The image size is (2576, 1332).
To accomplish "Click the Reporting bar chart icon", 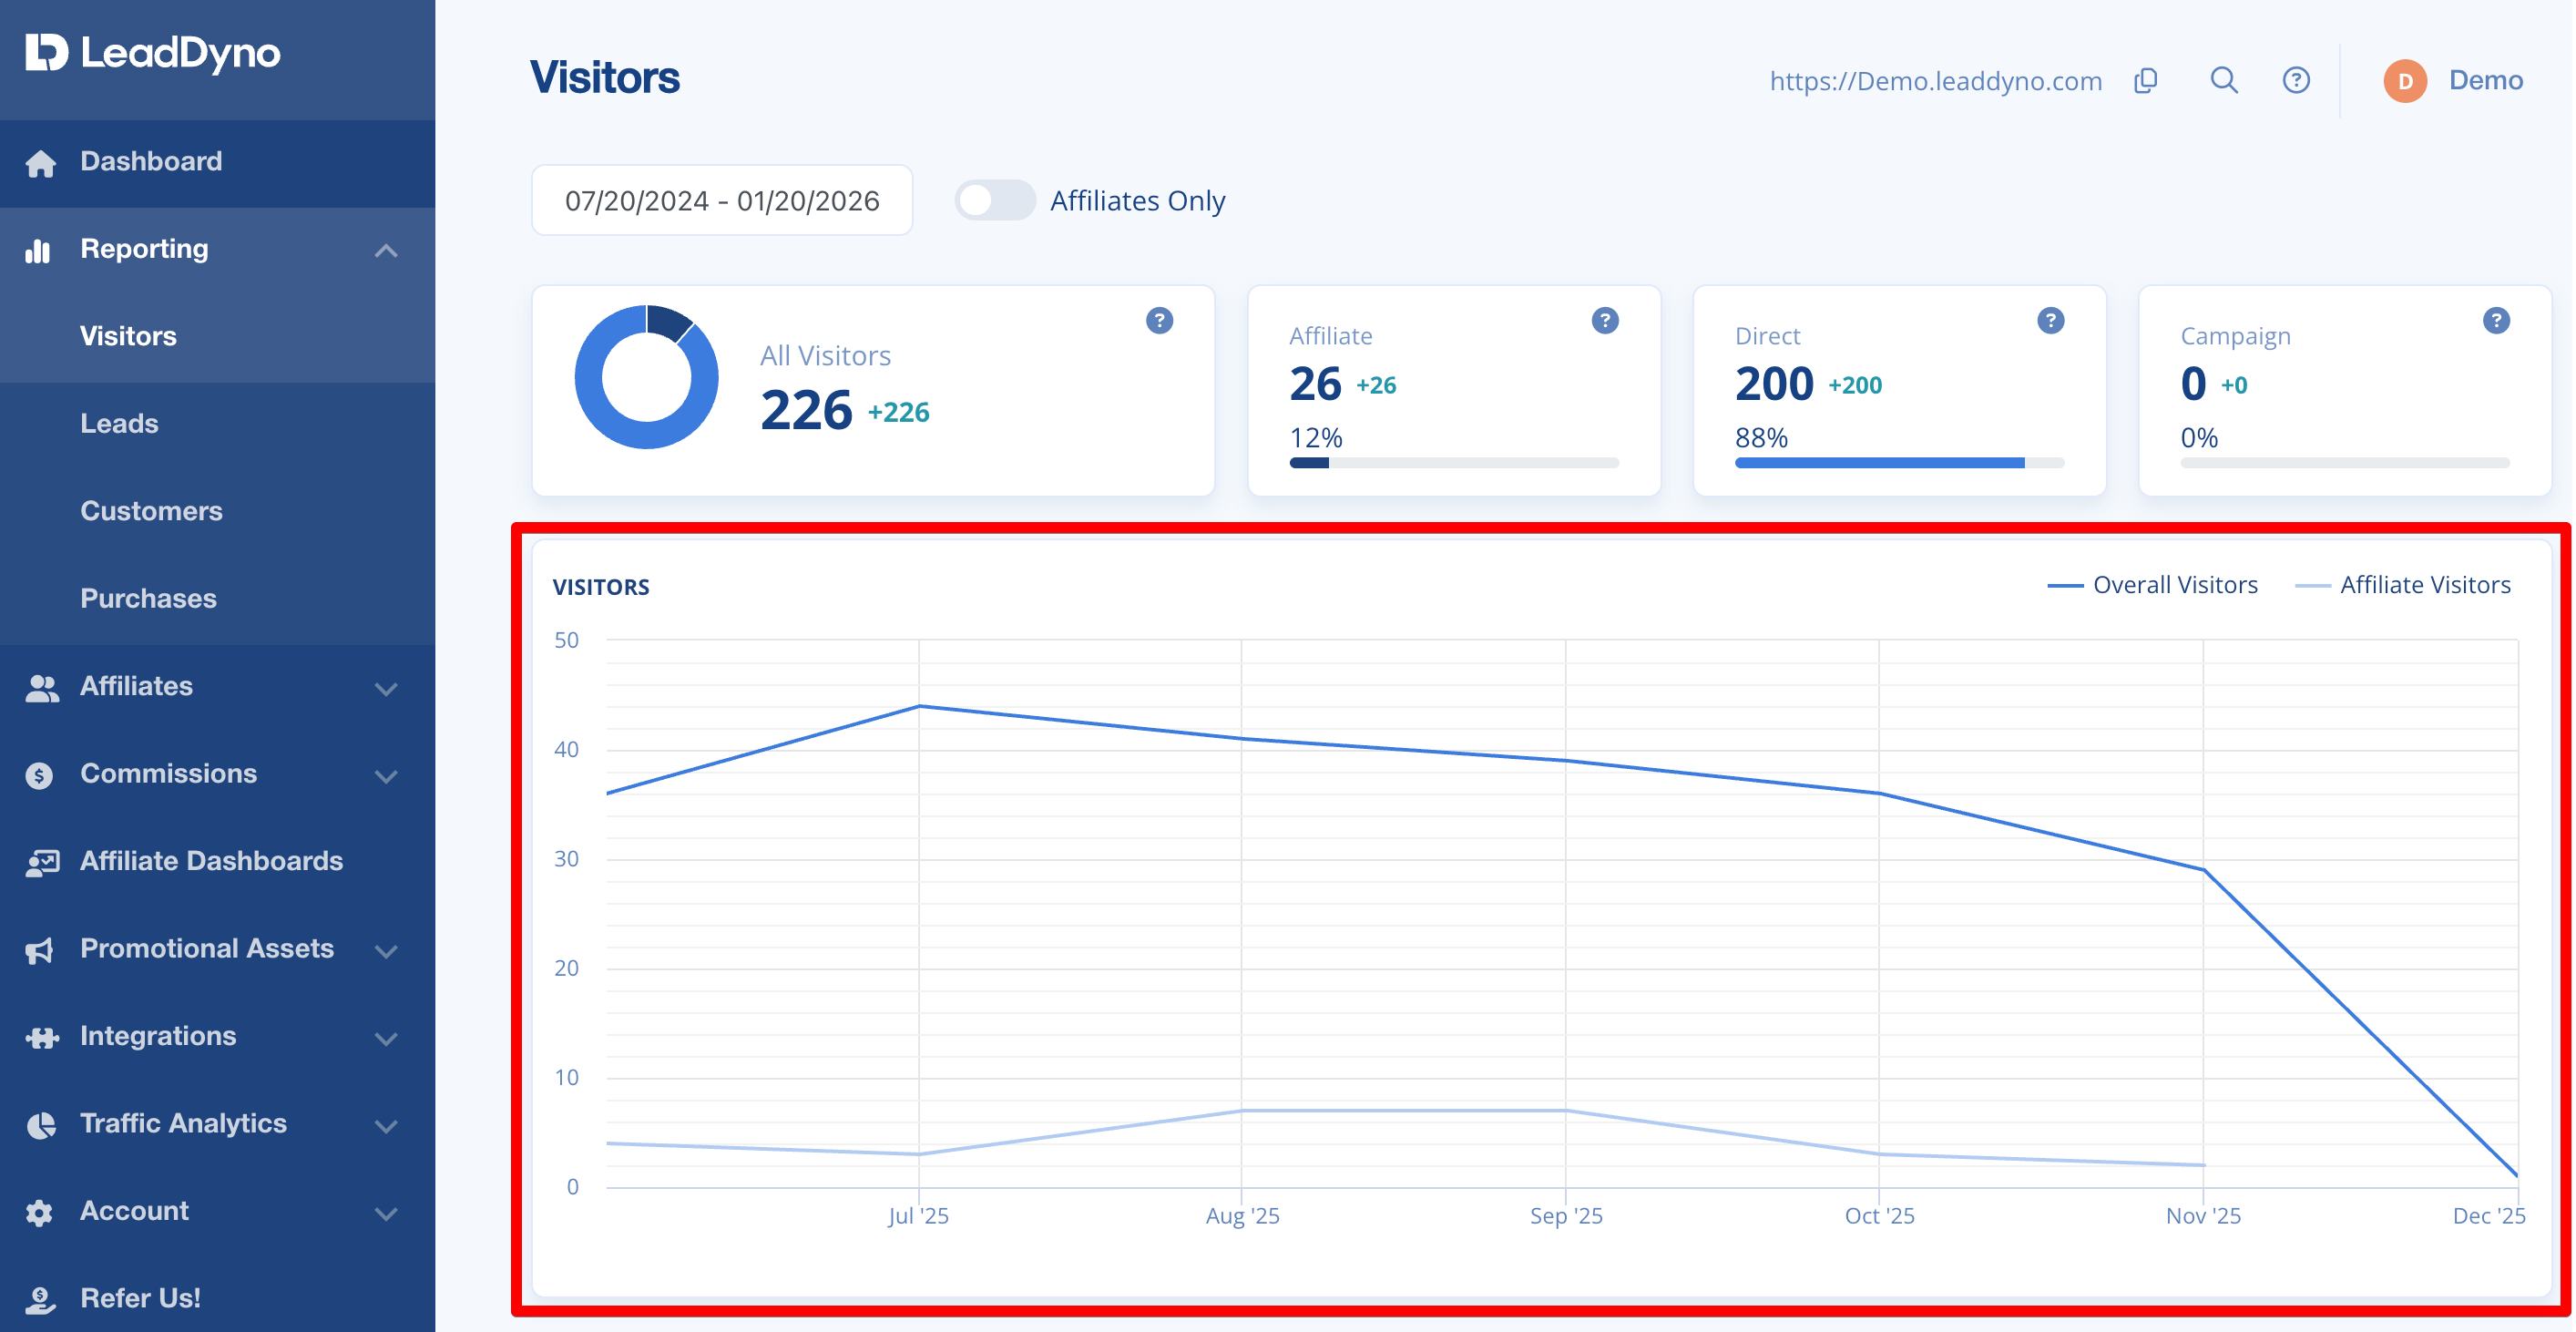I will pyautogui.click(x=39, y=250).
